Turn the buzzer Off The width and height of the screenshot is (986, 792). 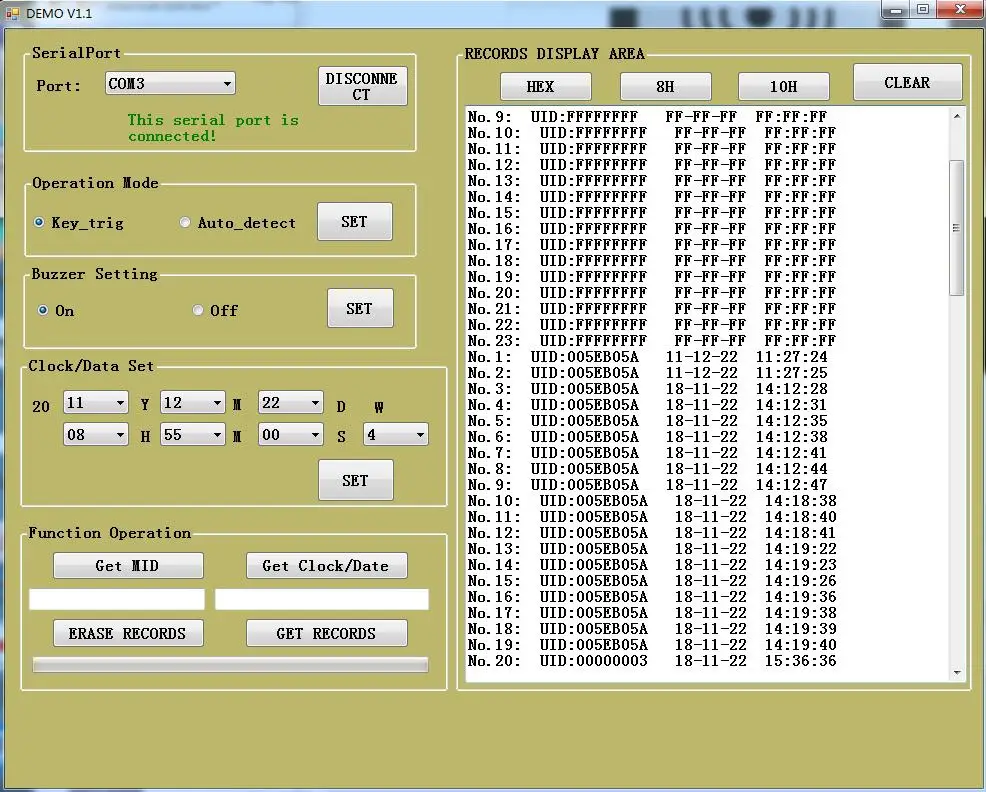pyautogui.click(x=215, y=311)
